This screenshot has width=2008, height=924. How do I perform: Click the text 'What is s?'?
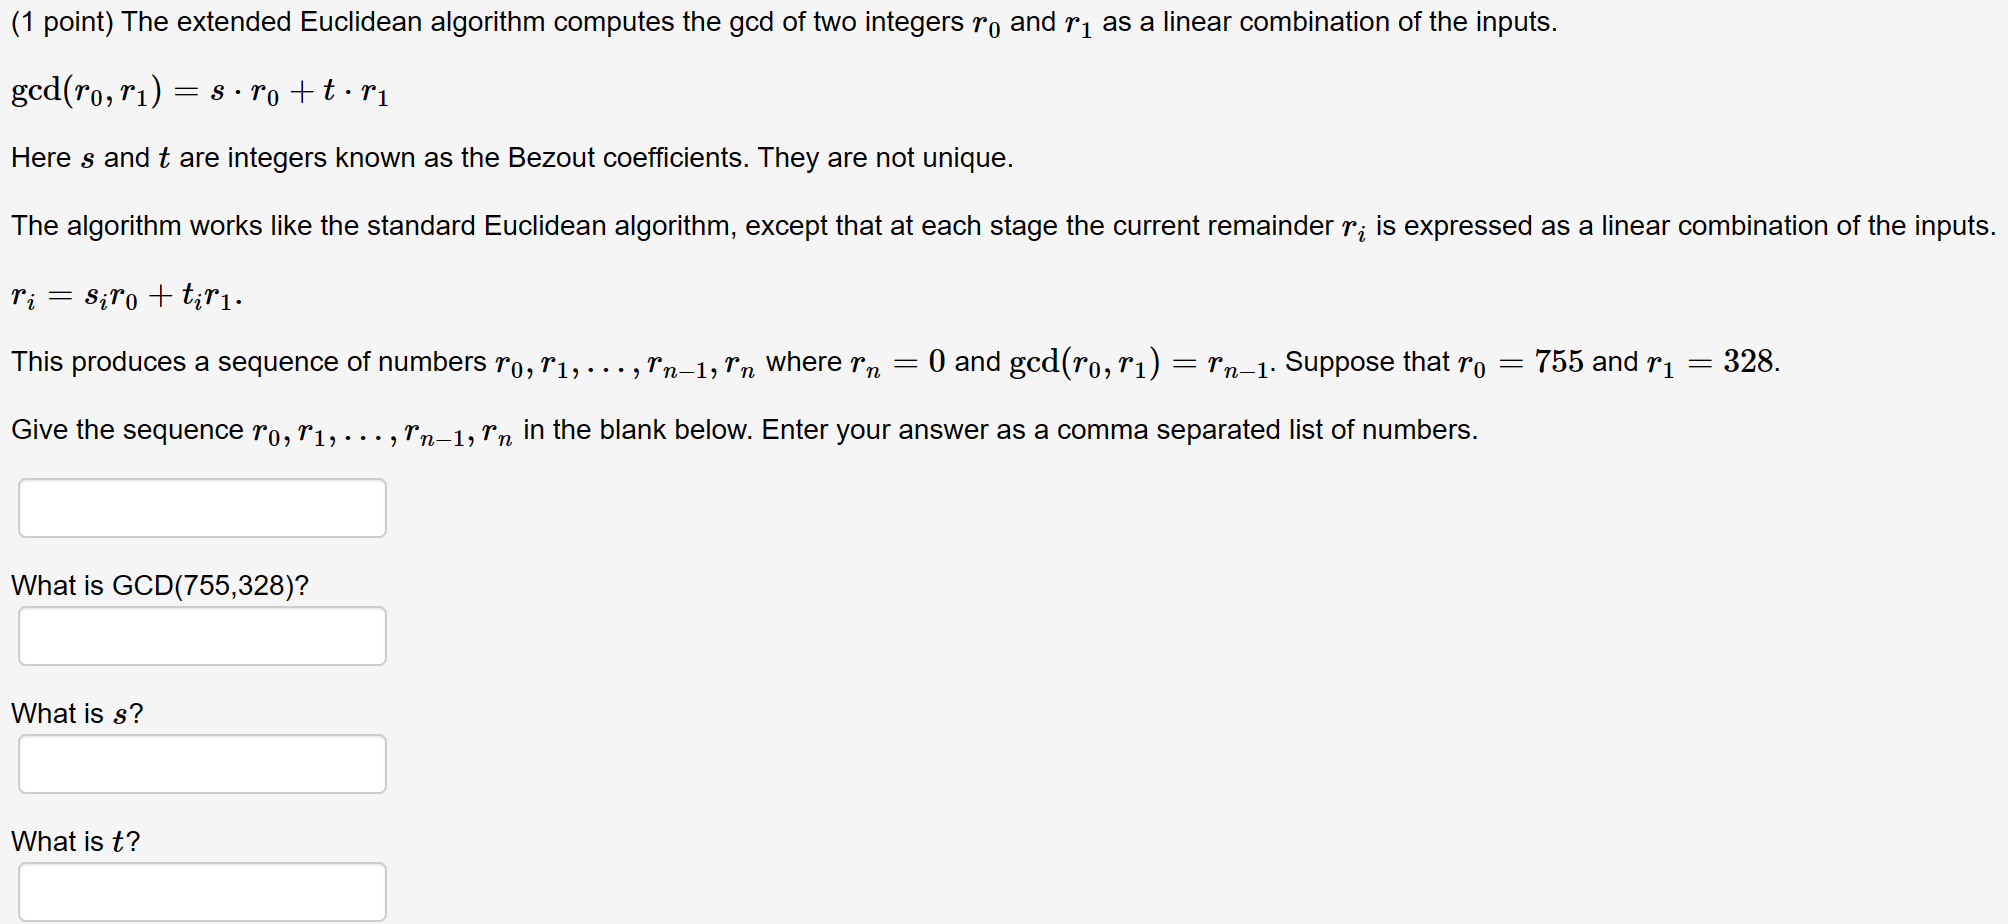point(75,713)
